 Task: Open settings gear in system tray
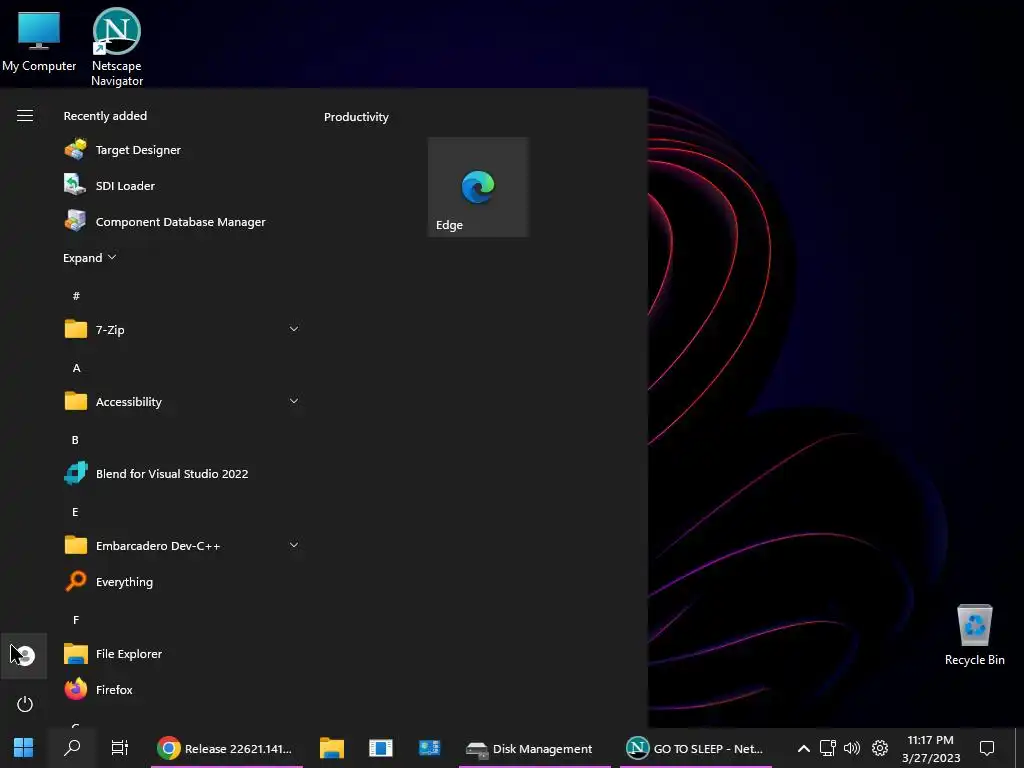point(880,748)
